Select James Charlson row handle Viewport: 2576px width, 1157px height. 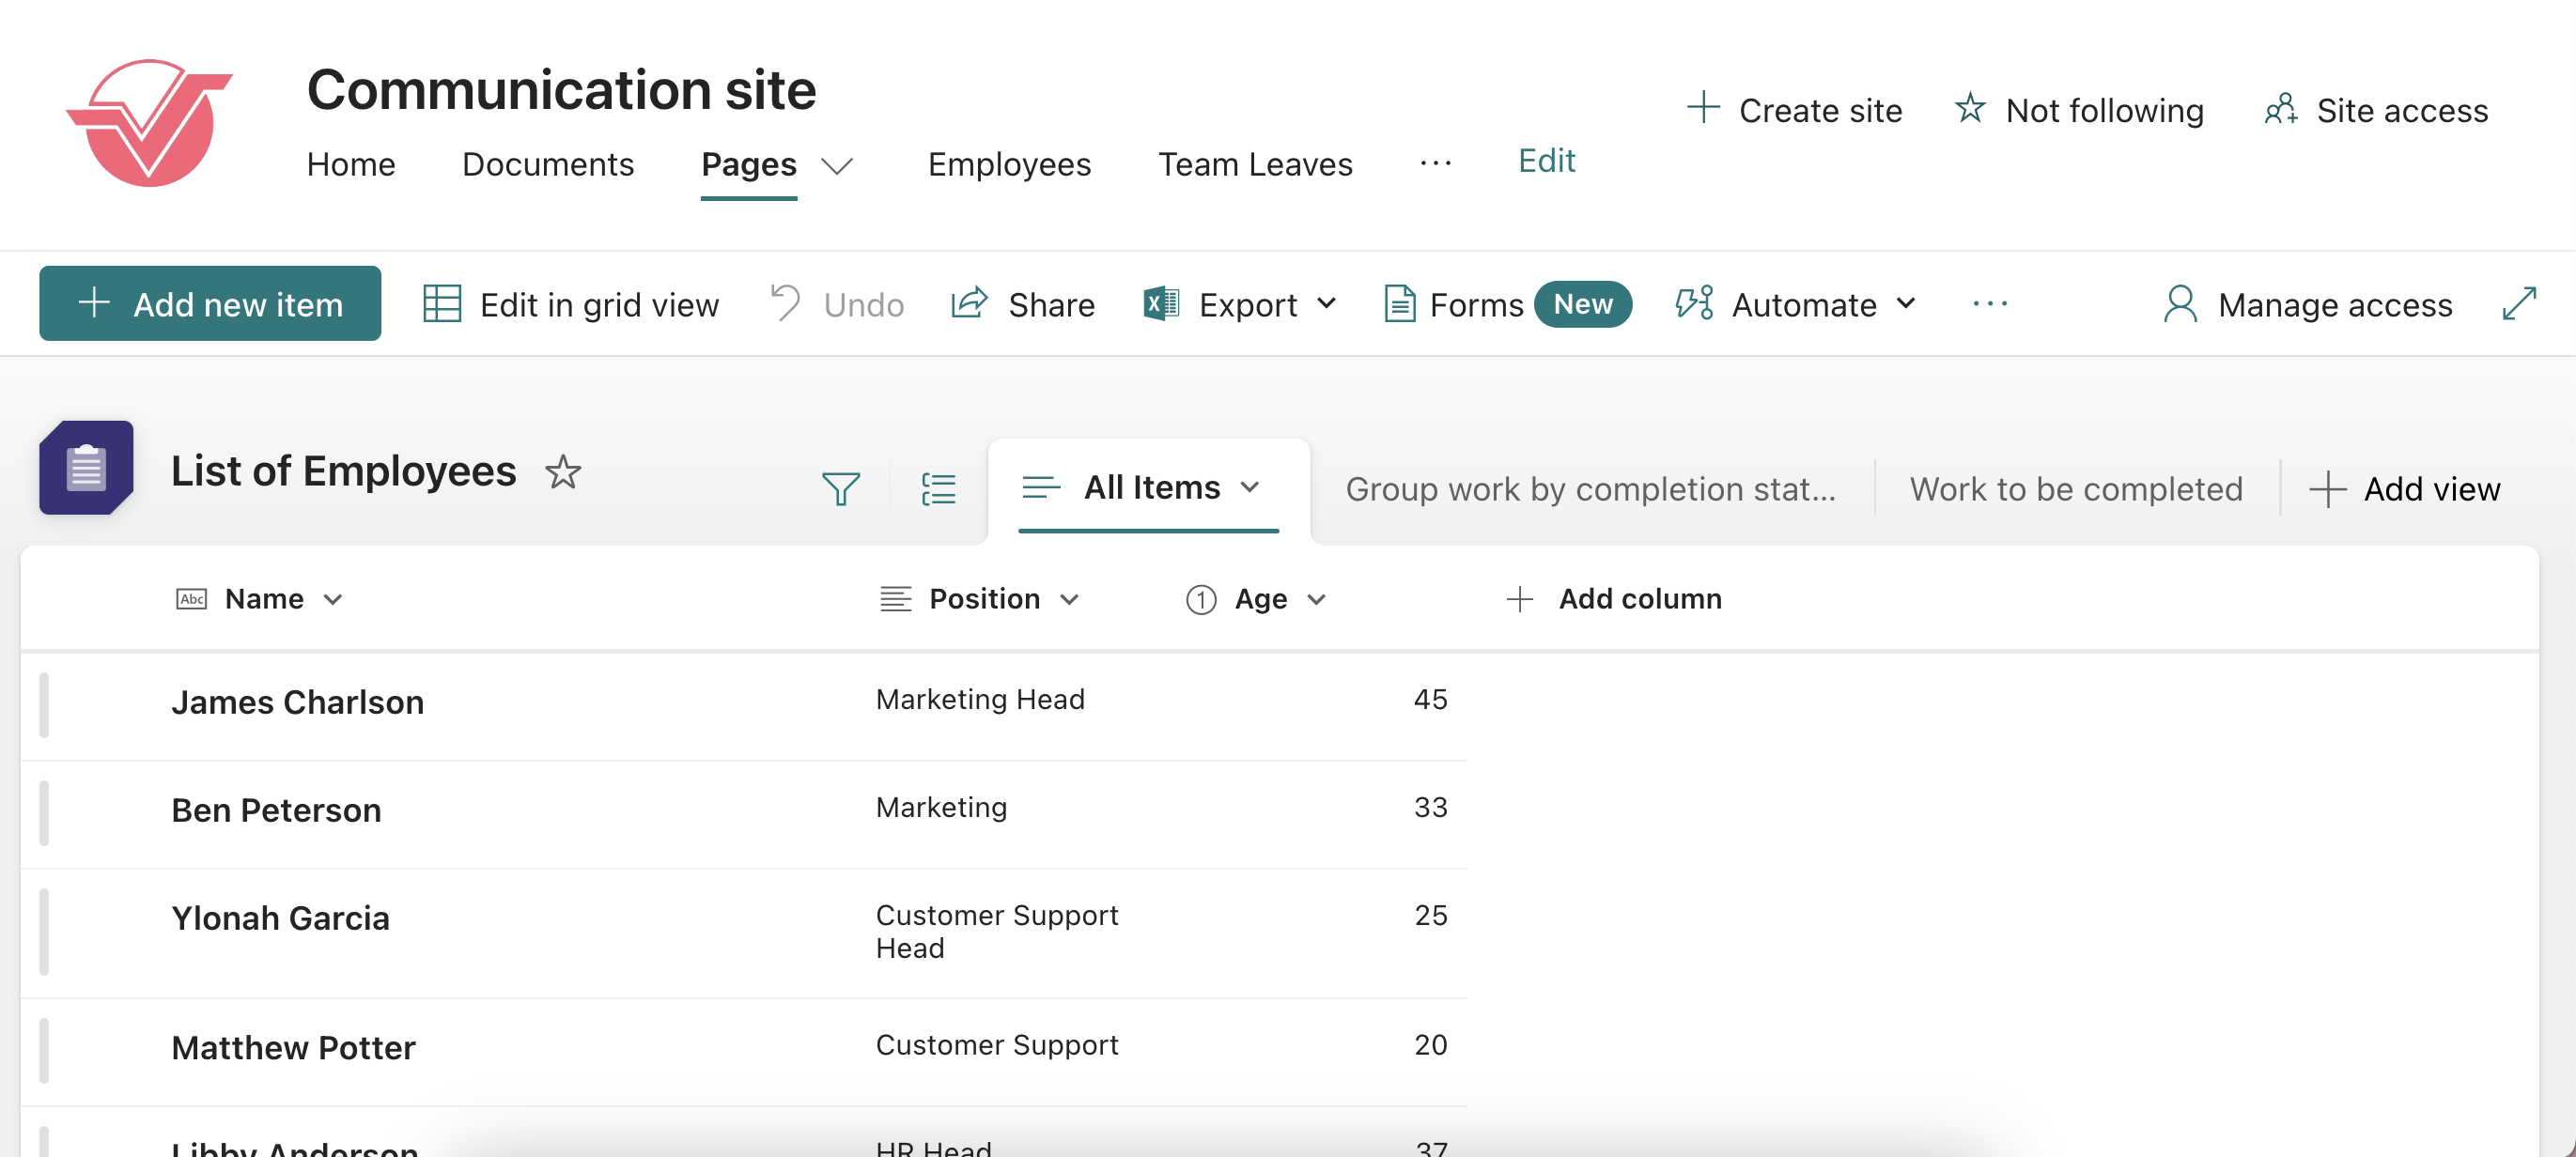coord(44,704)
